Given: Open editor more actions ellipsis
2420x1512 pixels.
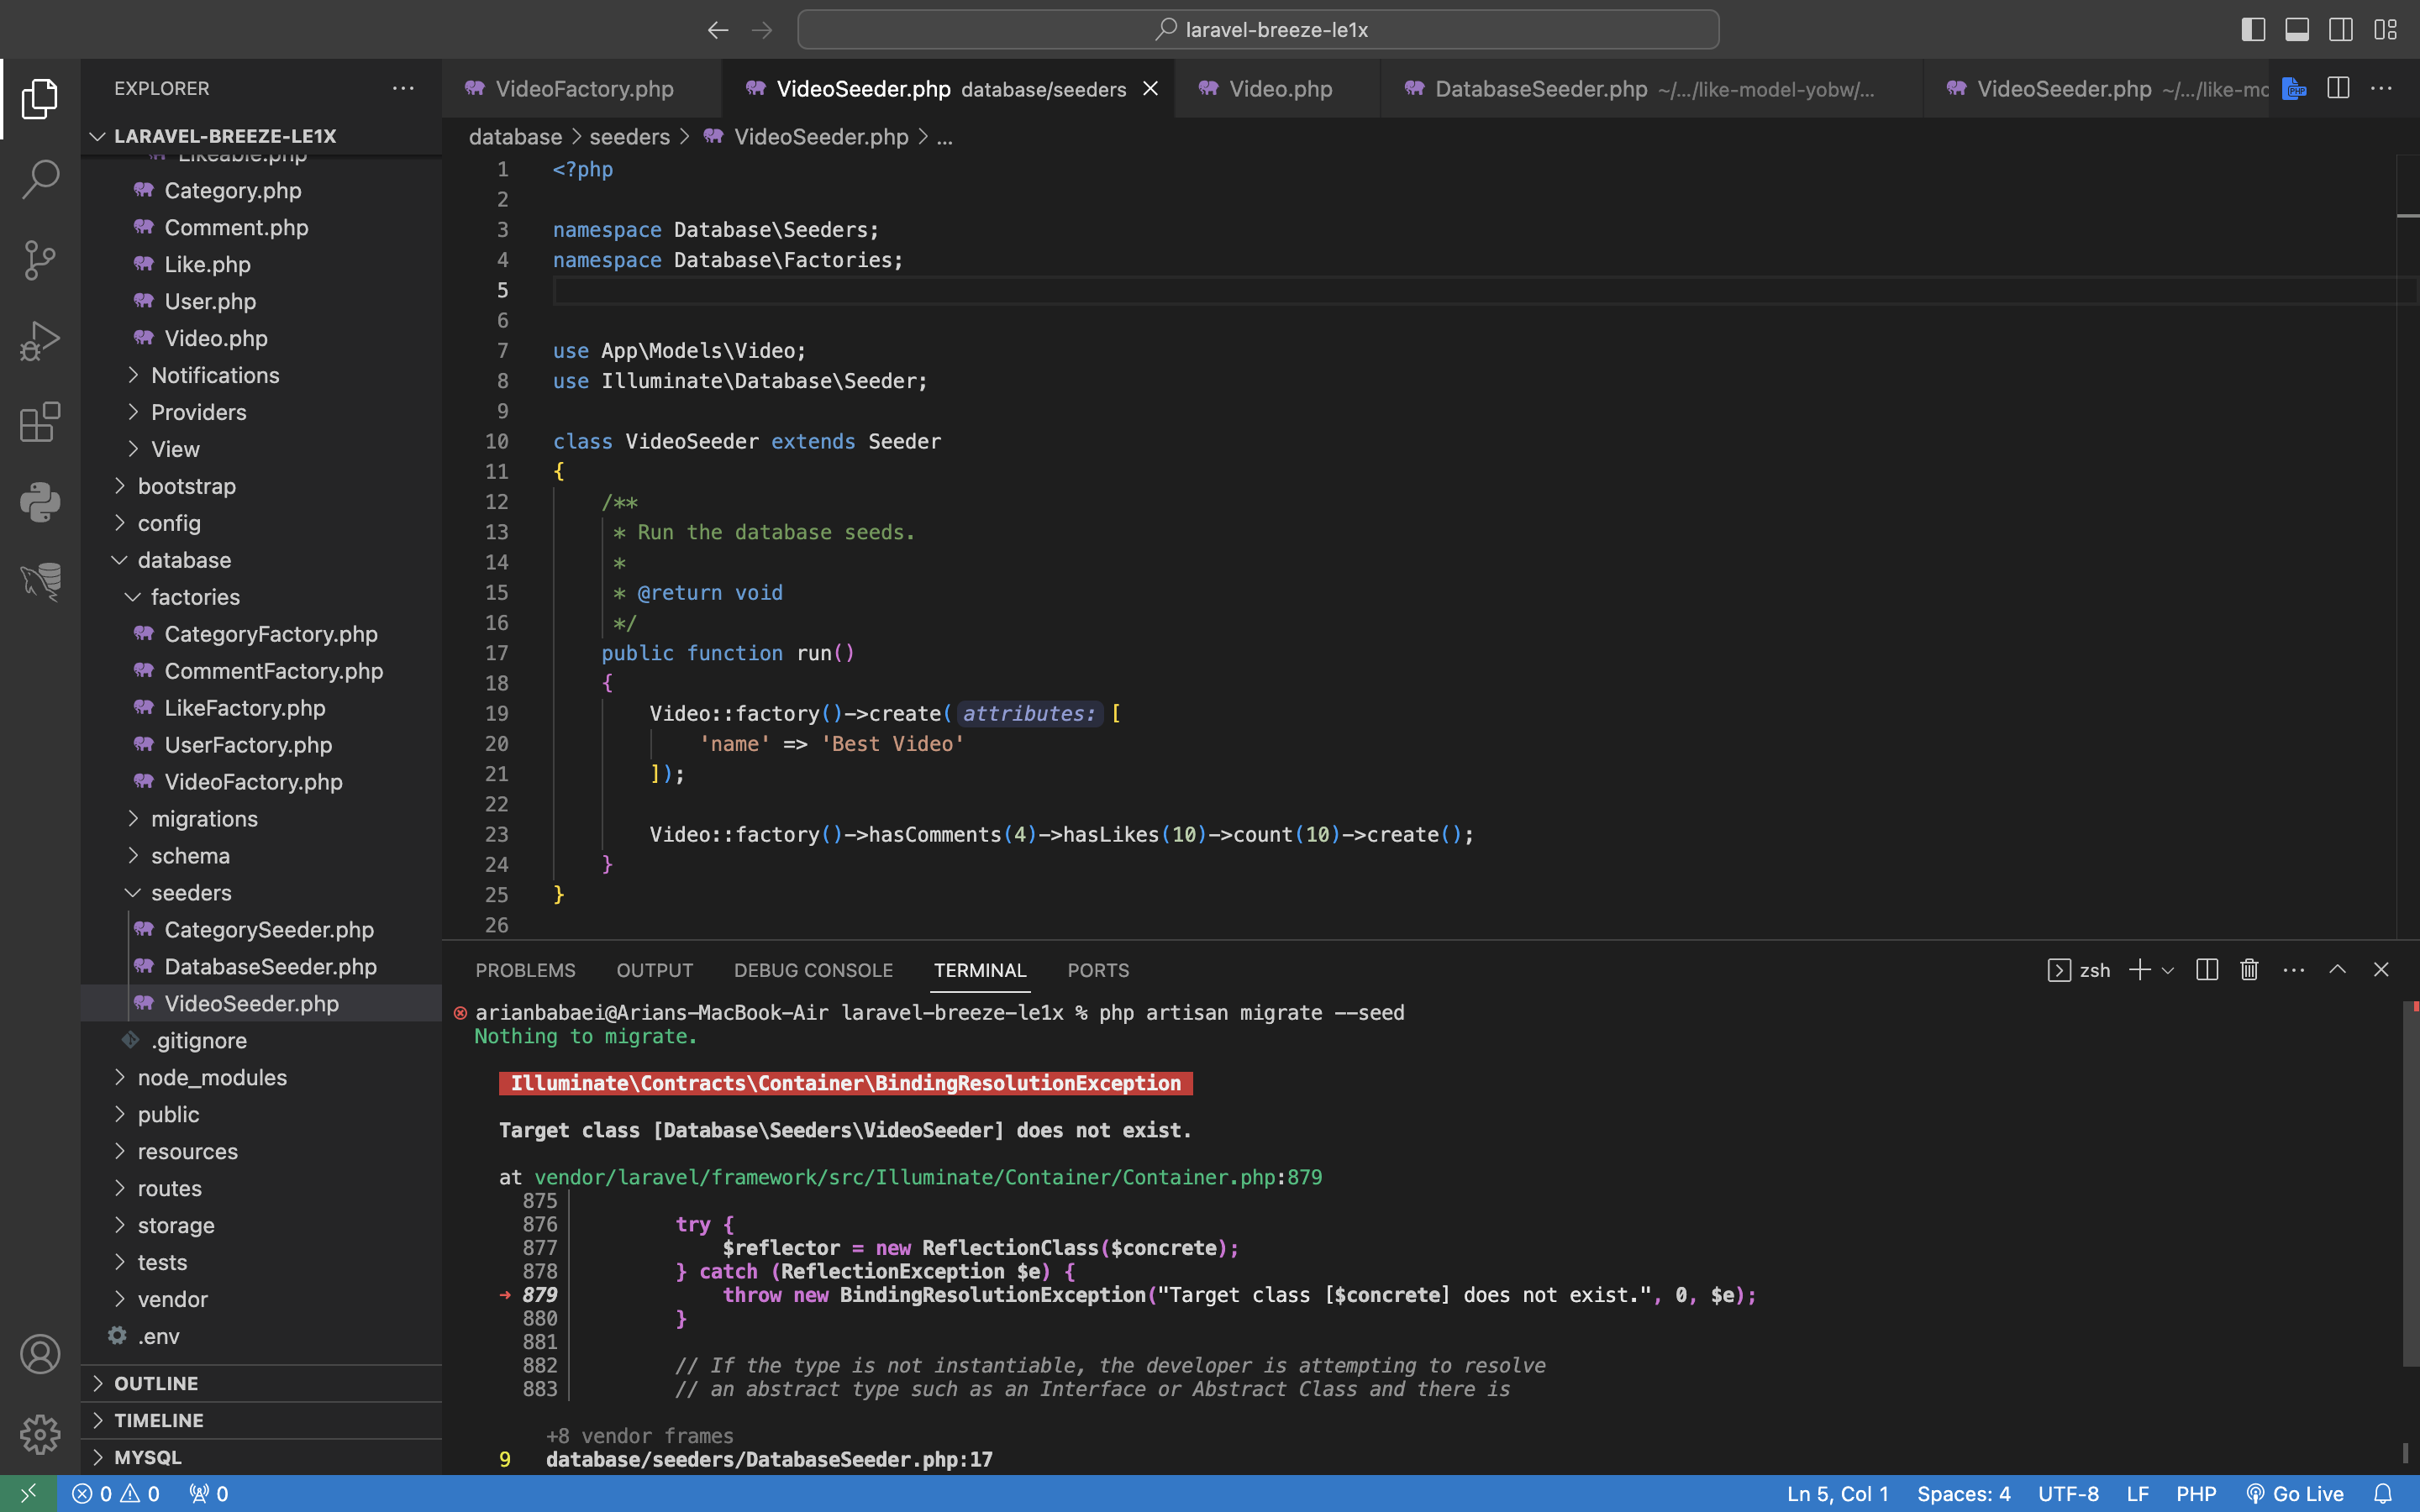Looking at the screenshot, I should 2382,88.
